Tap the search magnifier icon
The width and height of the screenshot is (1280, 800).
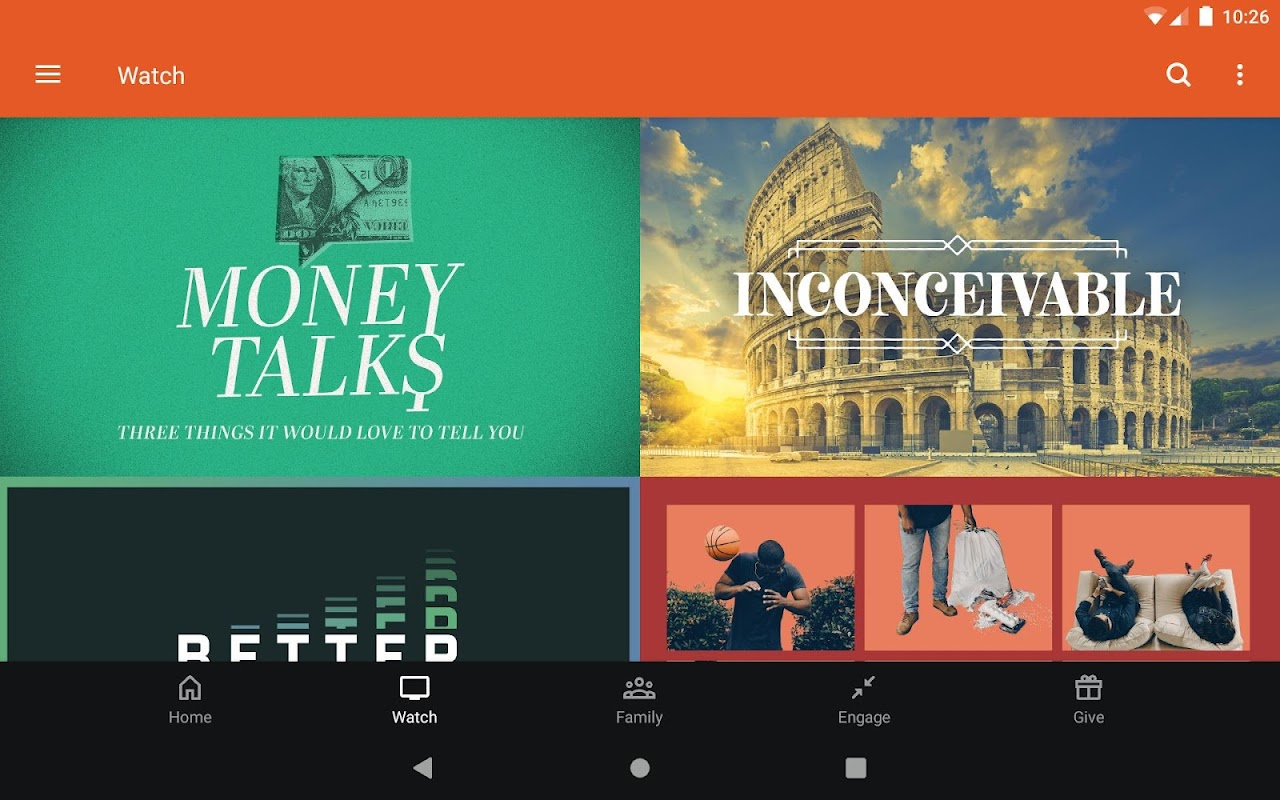coord(1179,75)
